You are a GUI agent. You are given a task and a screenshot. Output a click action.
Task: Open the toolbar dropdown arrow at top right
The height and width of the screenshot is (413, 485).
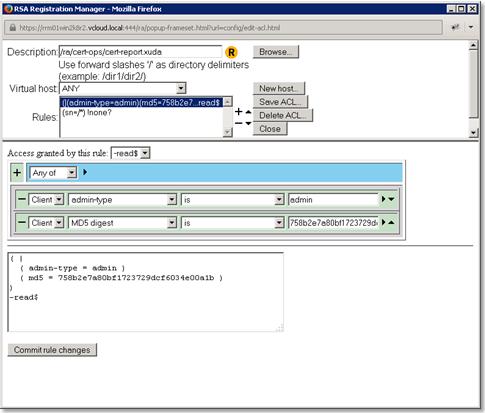[471, 27]
